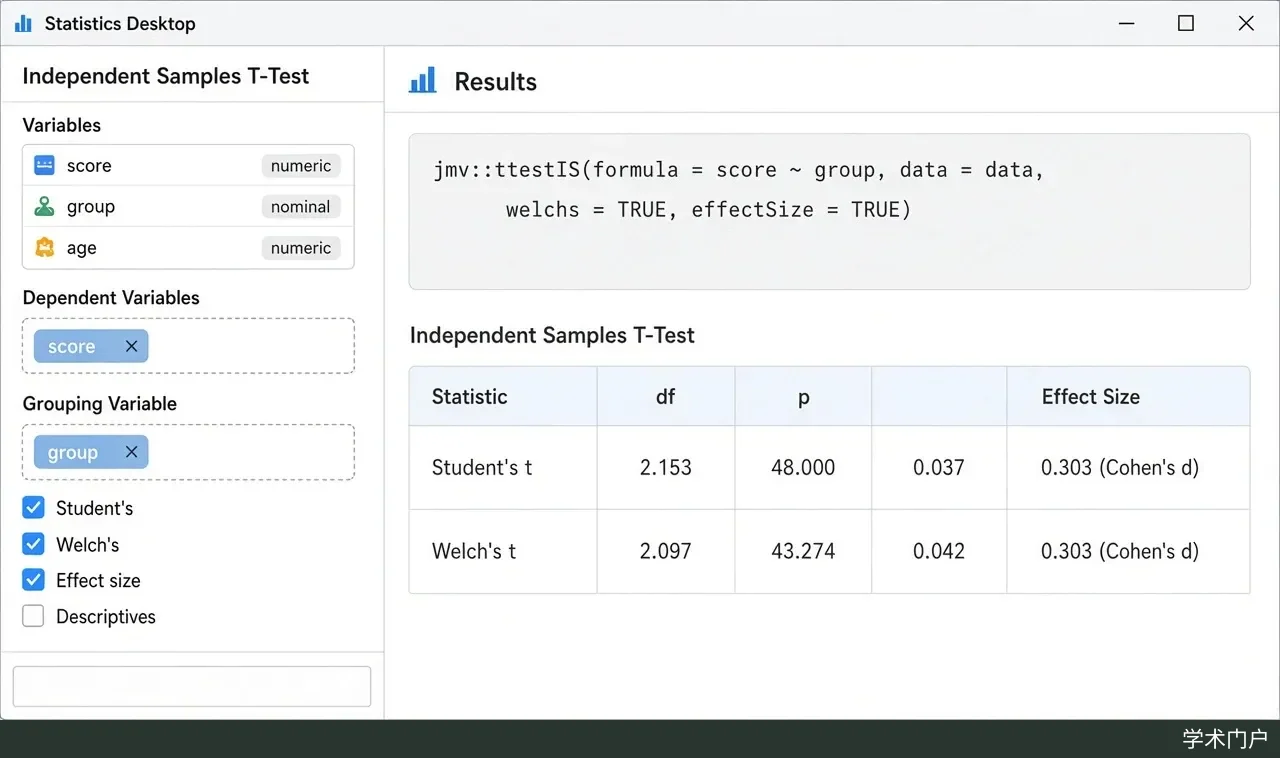
Task: Click the Results bar chart icon
Action: click(423, 81)
